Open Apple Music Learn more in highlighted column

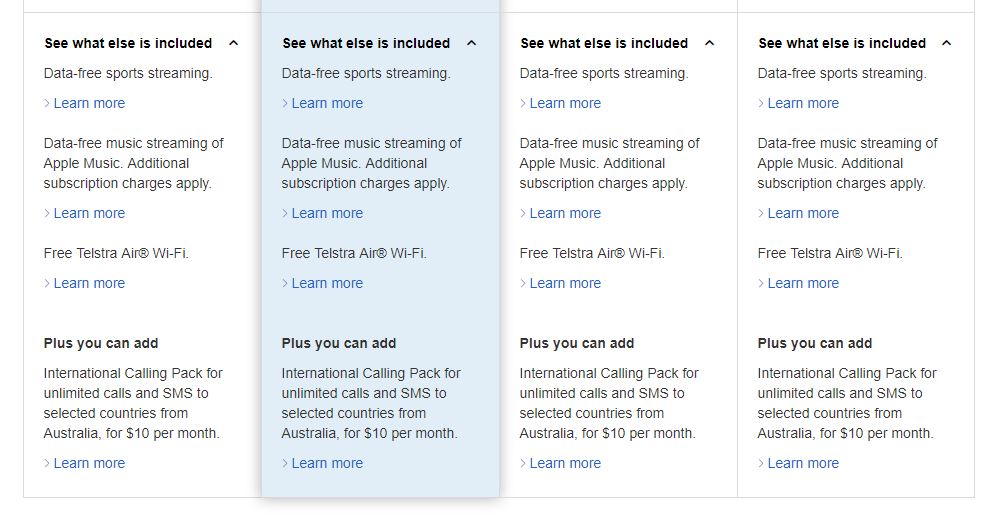coord(323,213)
